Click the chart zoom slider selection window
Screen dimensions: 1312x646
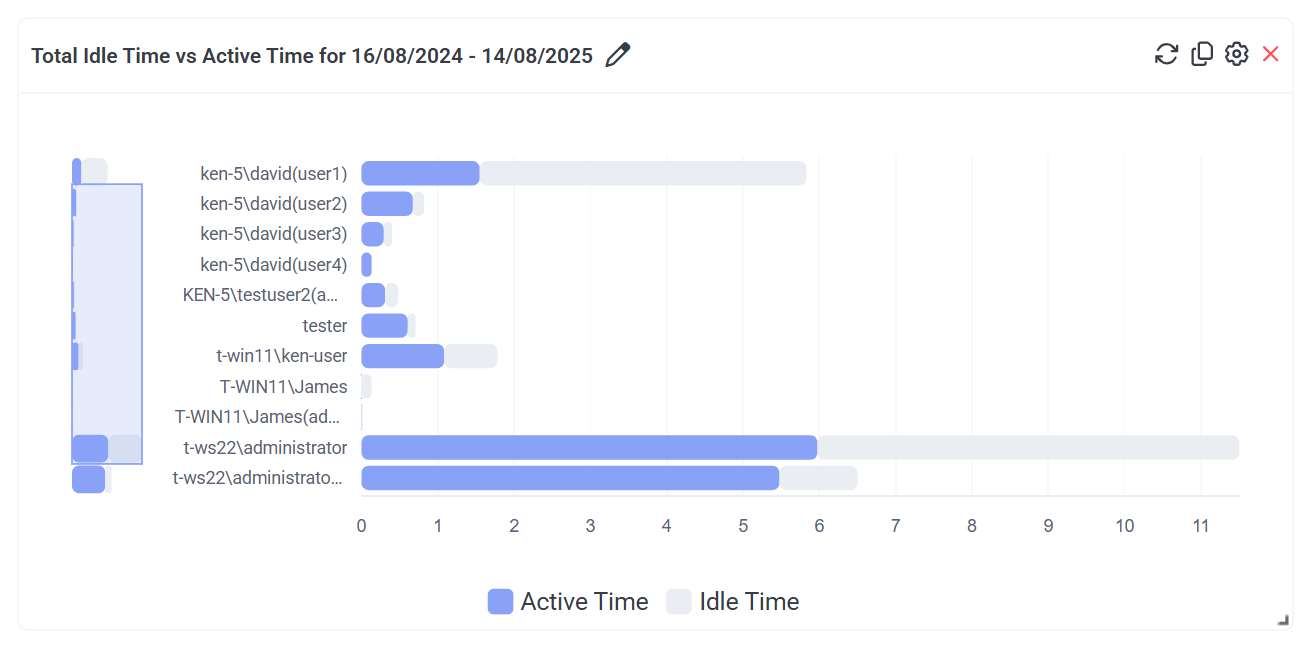107,324
